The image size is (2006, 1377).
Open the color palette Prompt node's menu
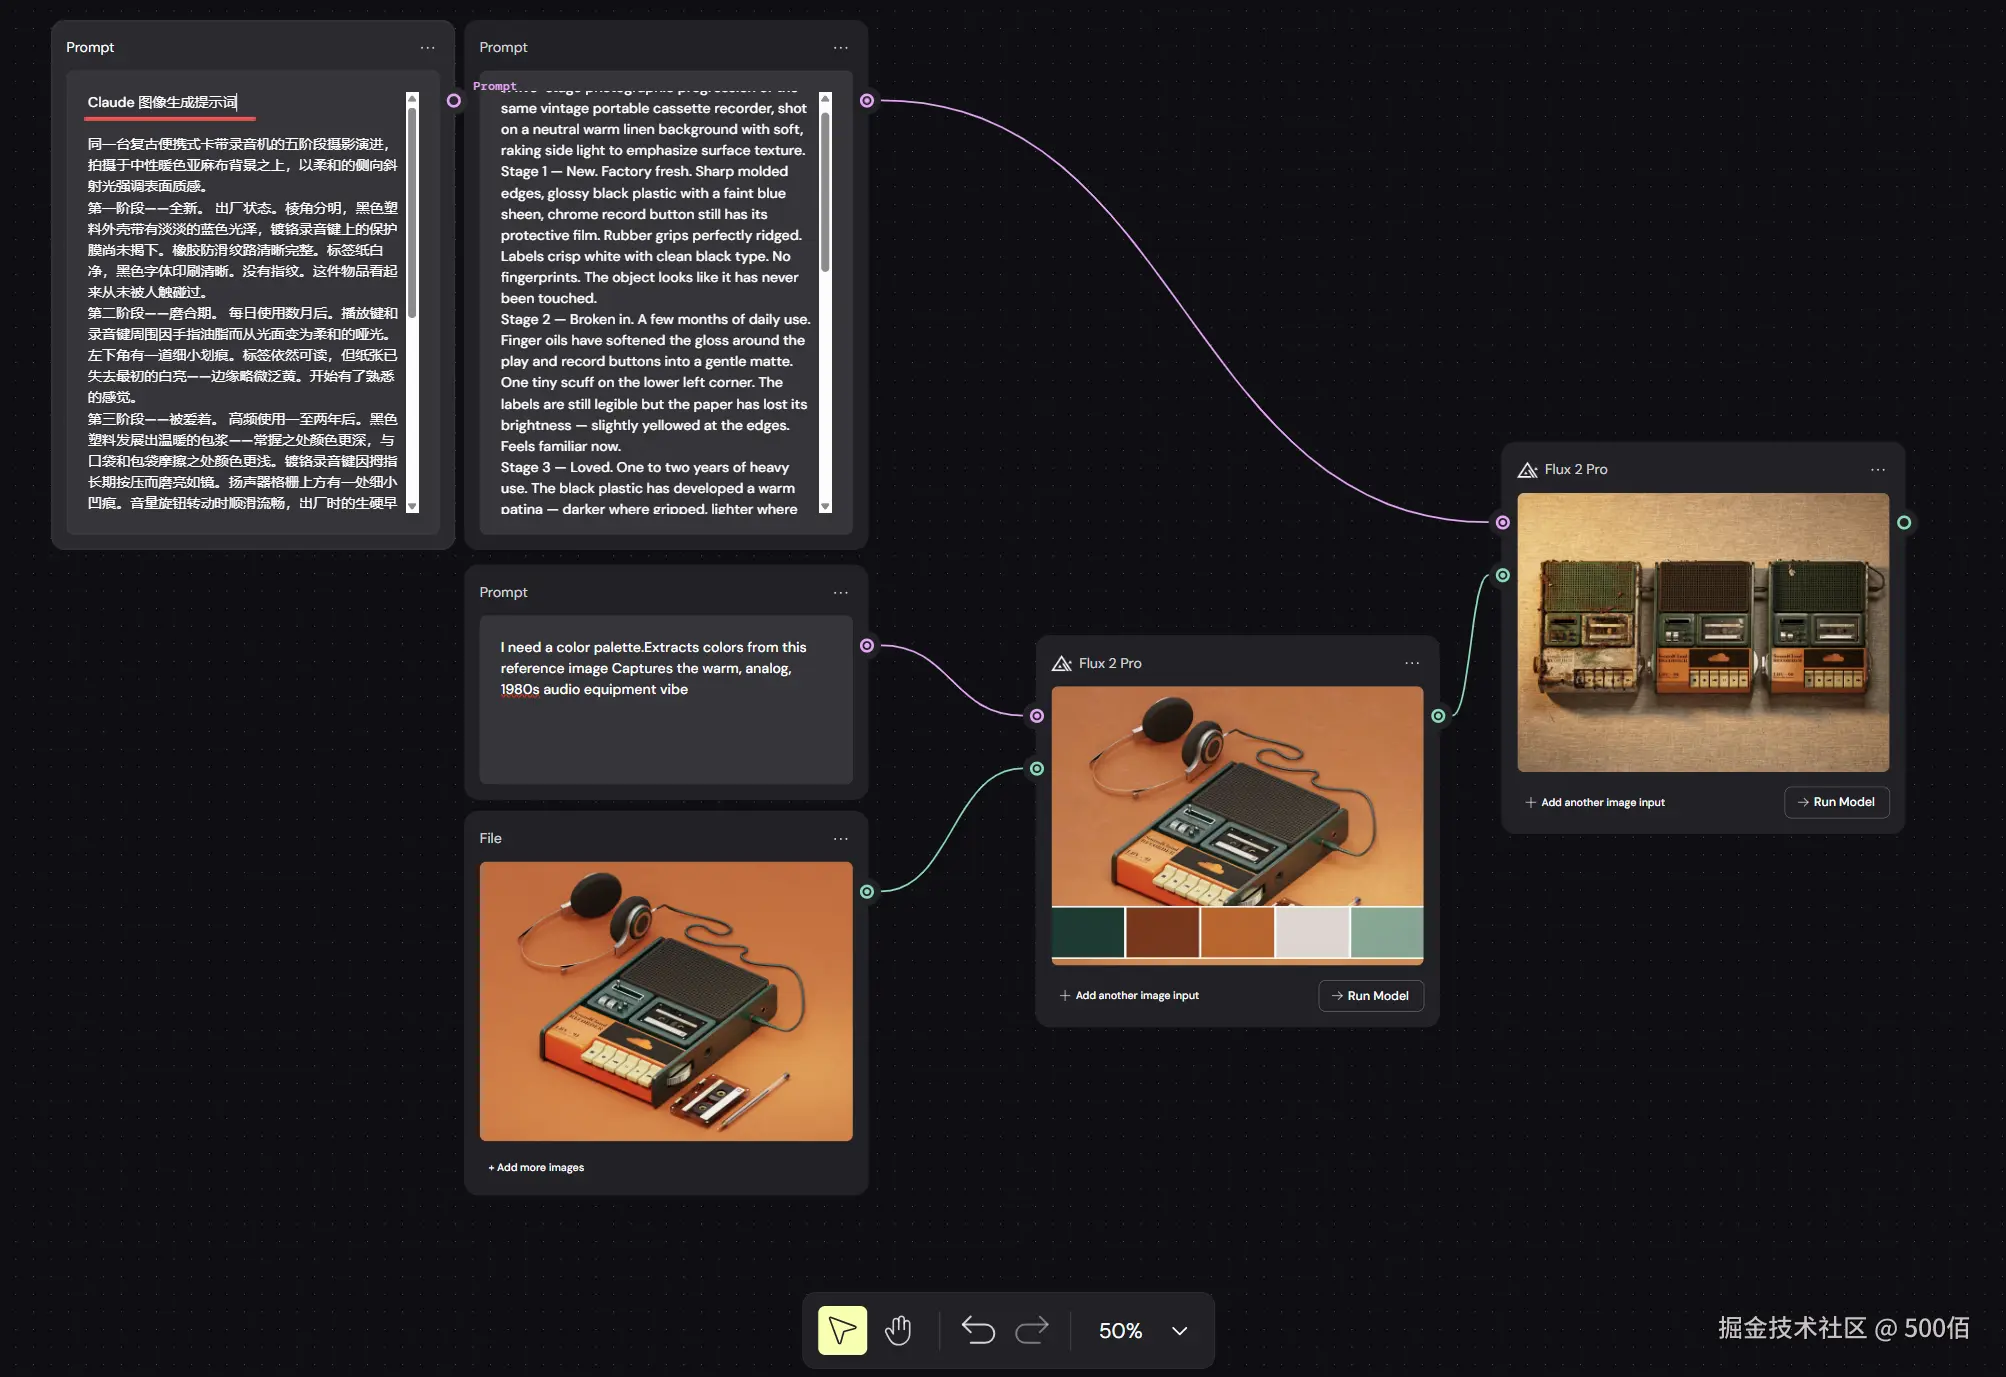coord(840,593)
